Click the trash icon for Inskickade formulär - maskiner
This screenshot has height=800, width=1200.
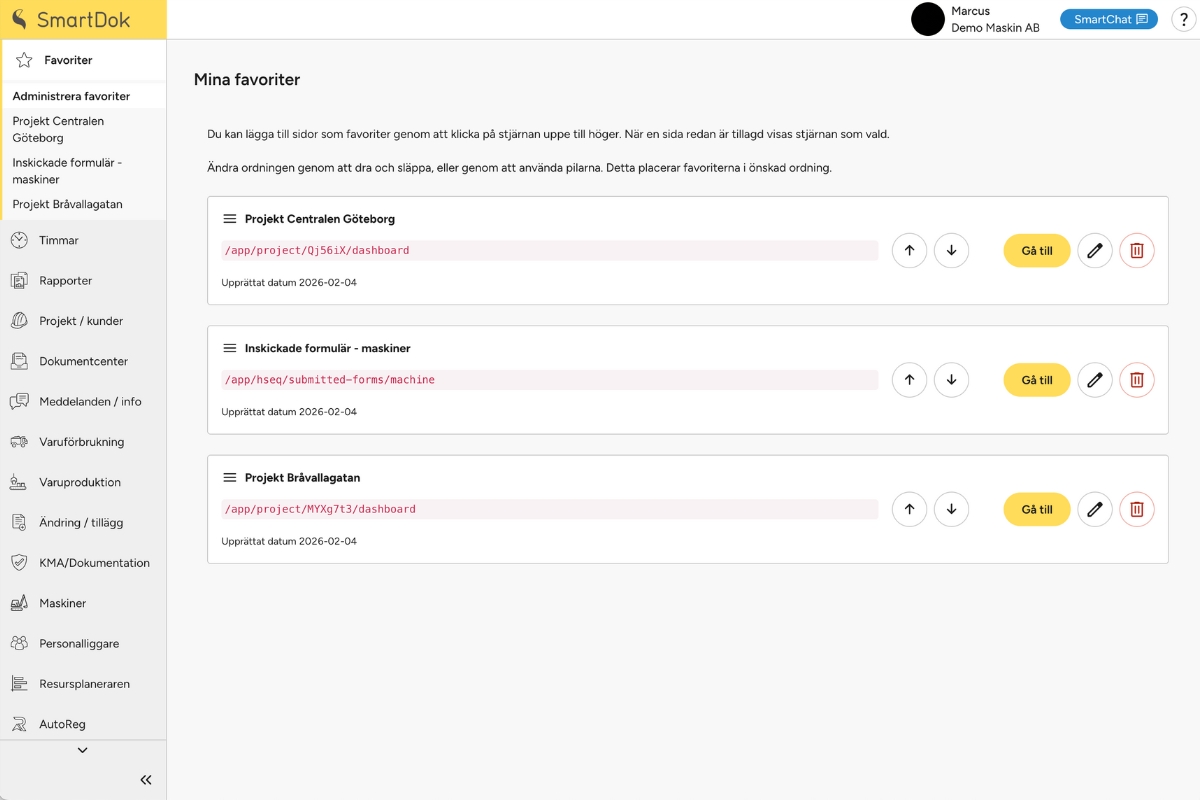(x=1137, y=380)
